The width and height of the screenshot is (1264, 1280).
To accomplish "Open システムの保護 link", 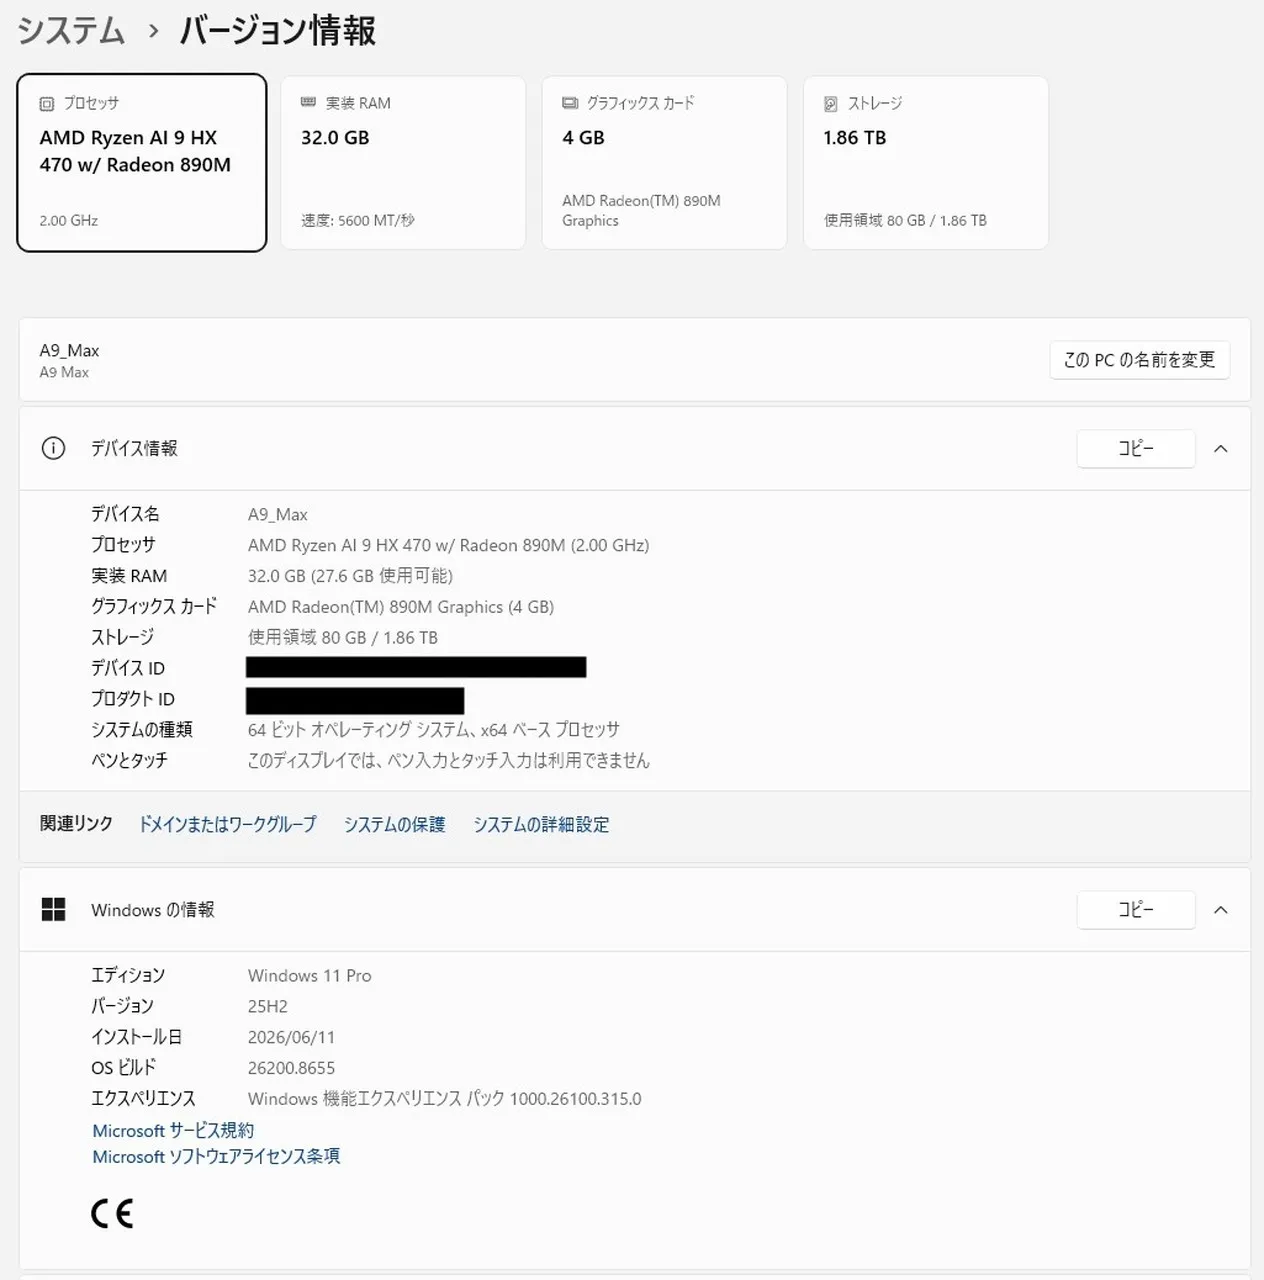I will [394, 824].
